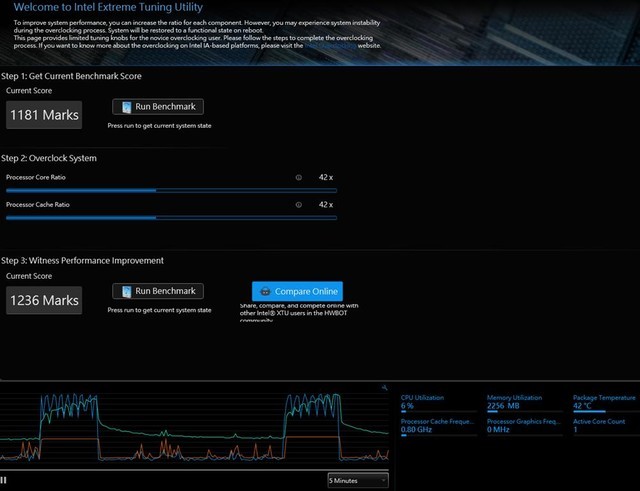
Task: Open graph settings wrench icon
Action: point(385,387)
